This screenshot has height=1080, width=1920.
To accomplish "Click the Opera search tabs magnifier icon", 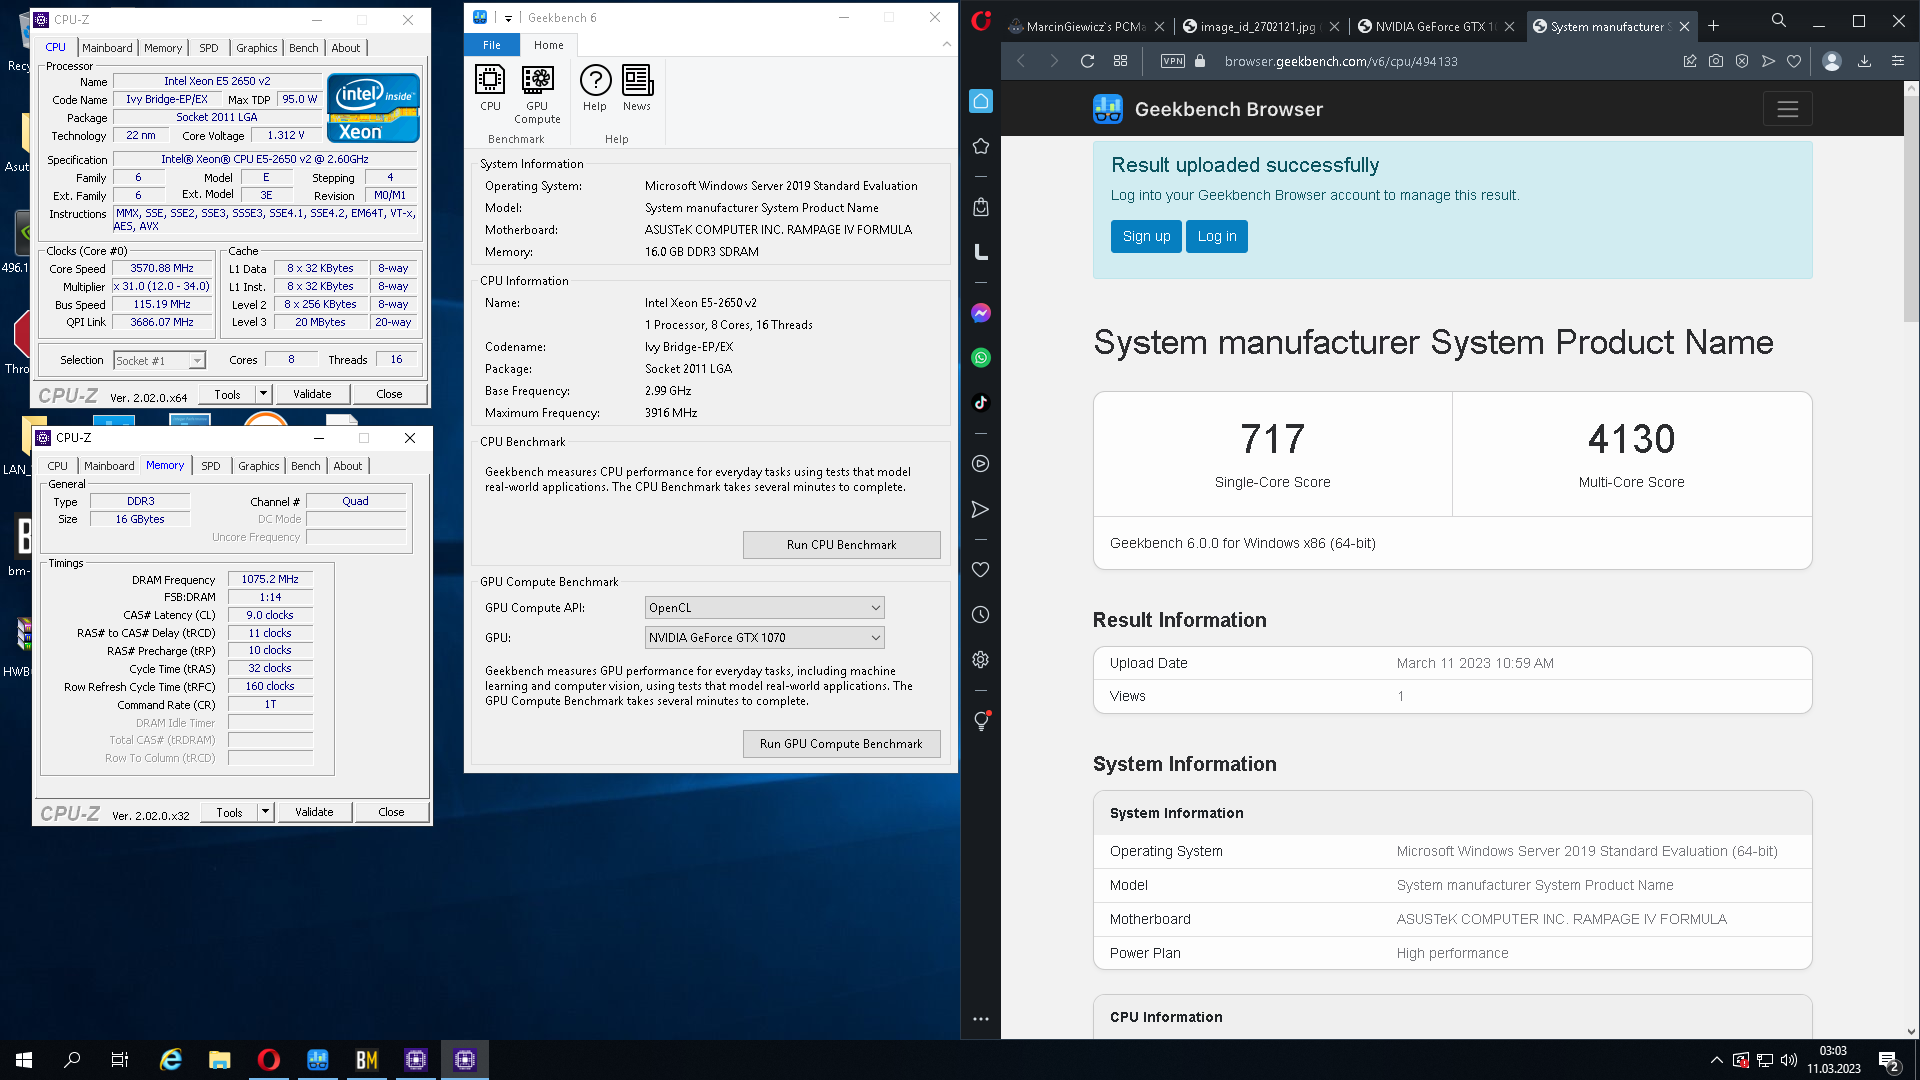I will pyautogui.click(x=1779, y=21).
